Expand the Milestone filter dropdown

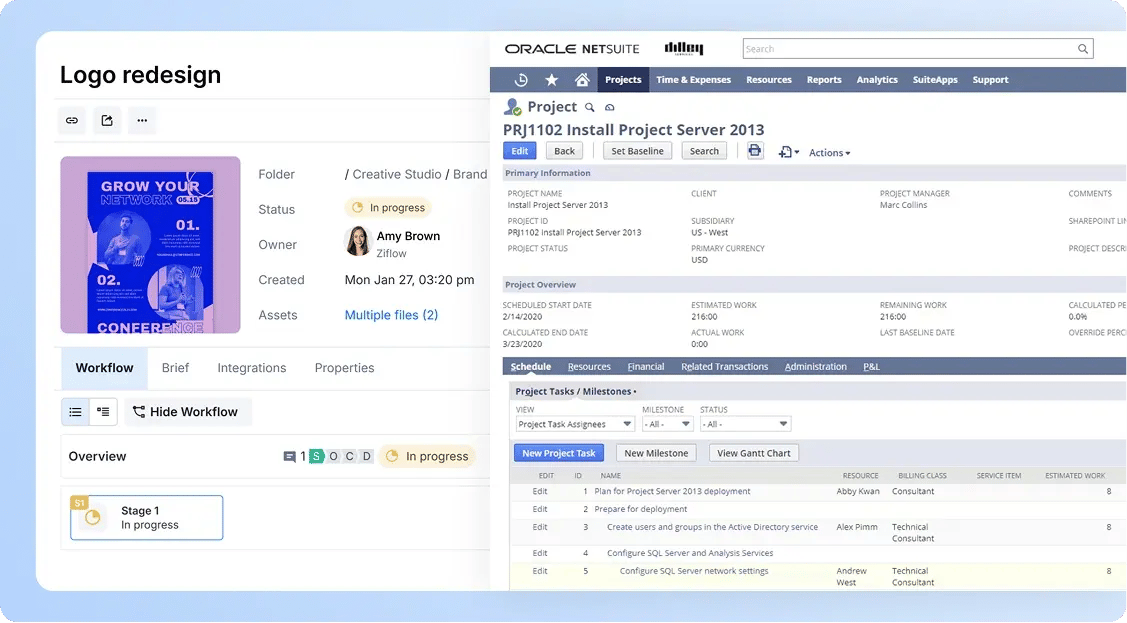point(667,424)
